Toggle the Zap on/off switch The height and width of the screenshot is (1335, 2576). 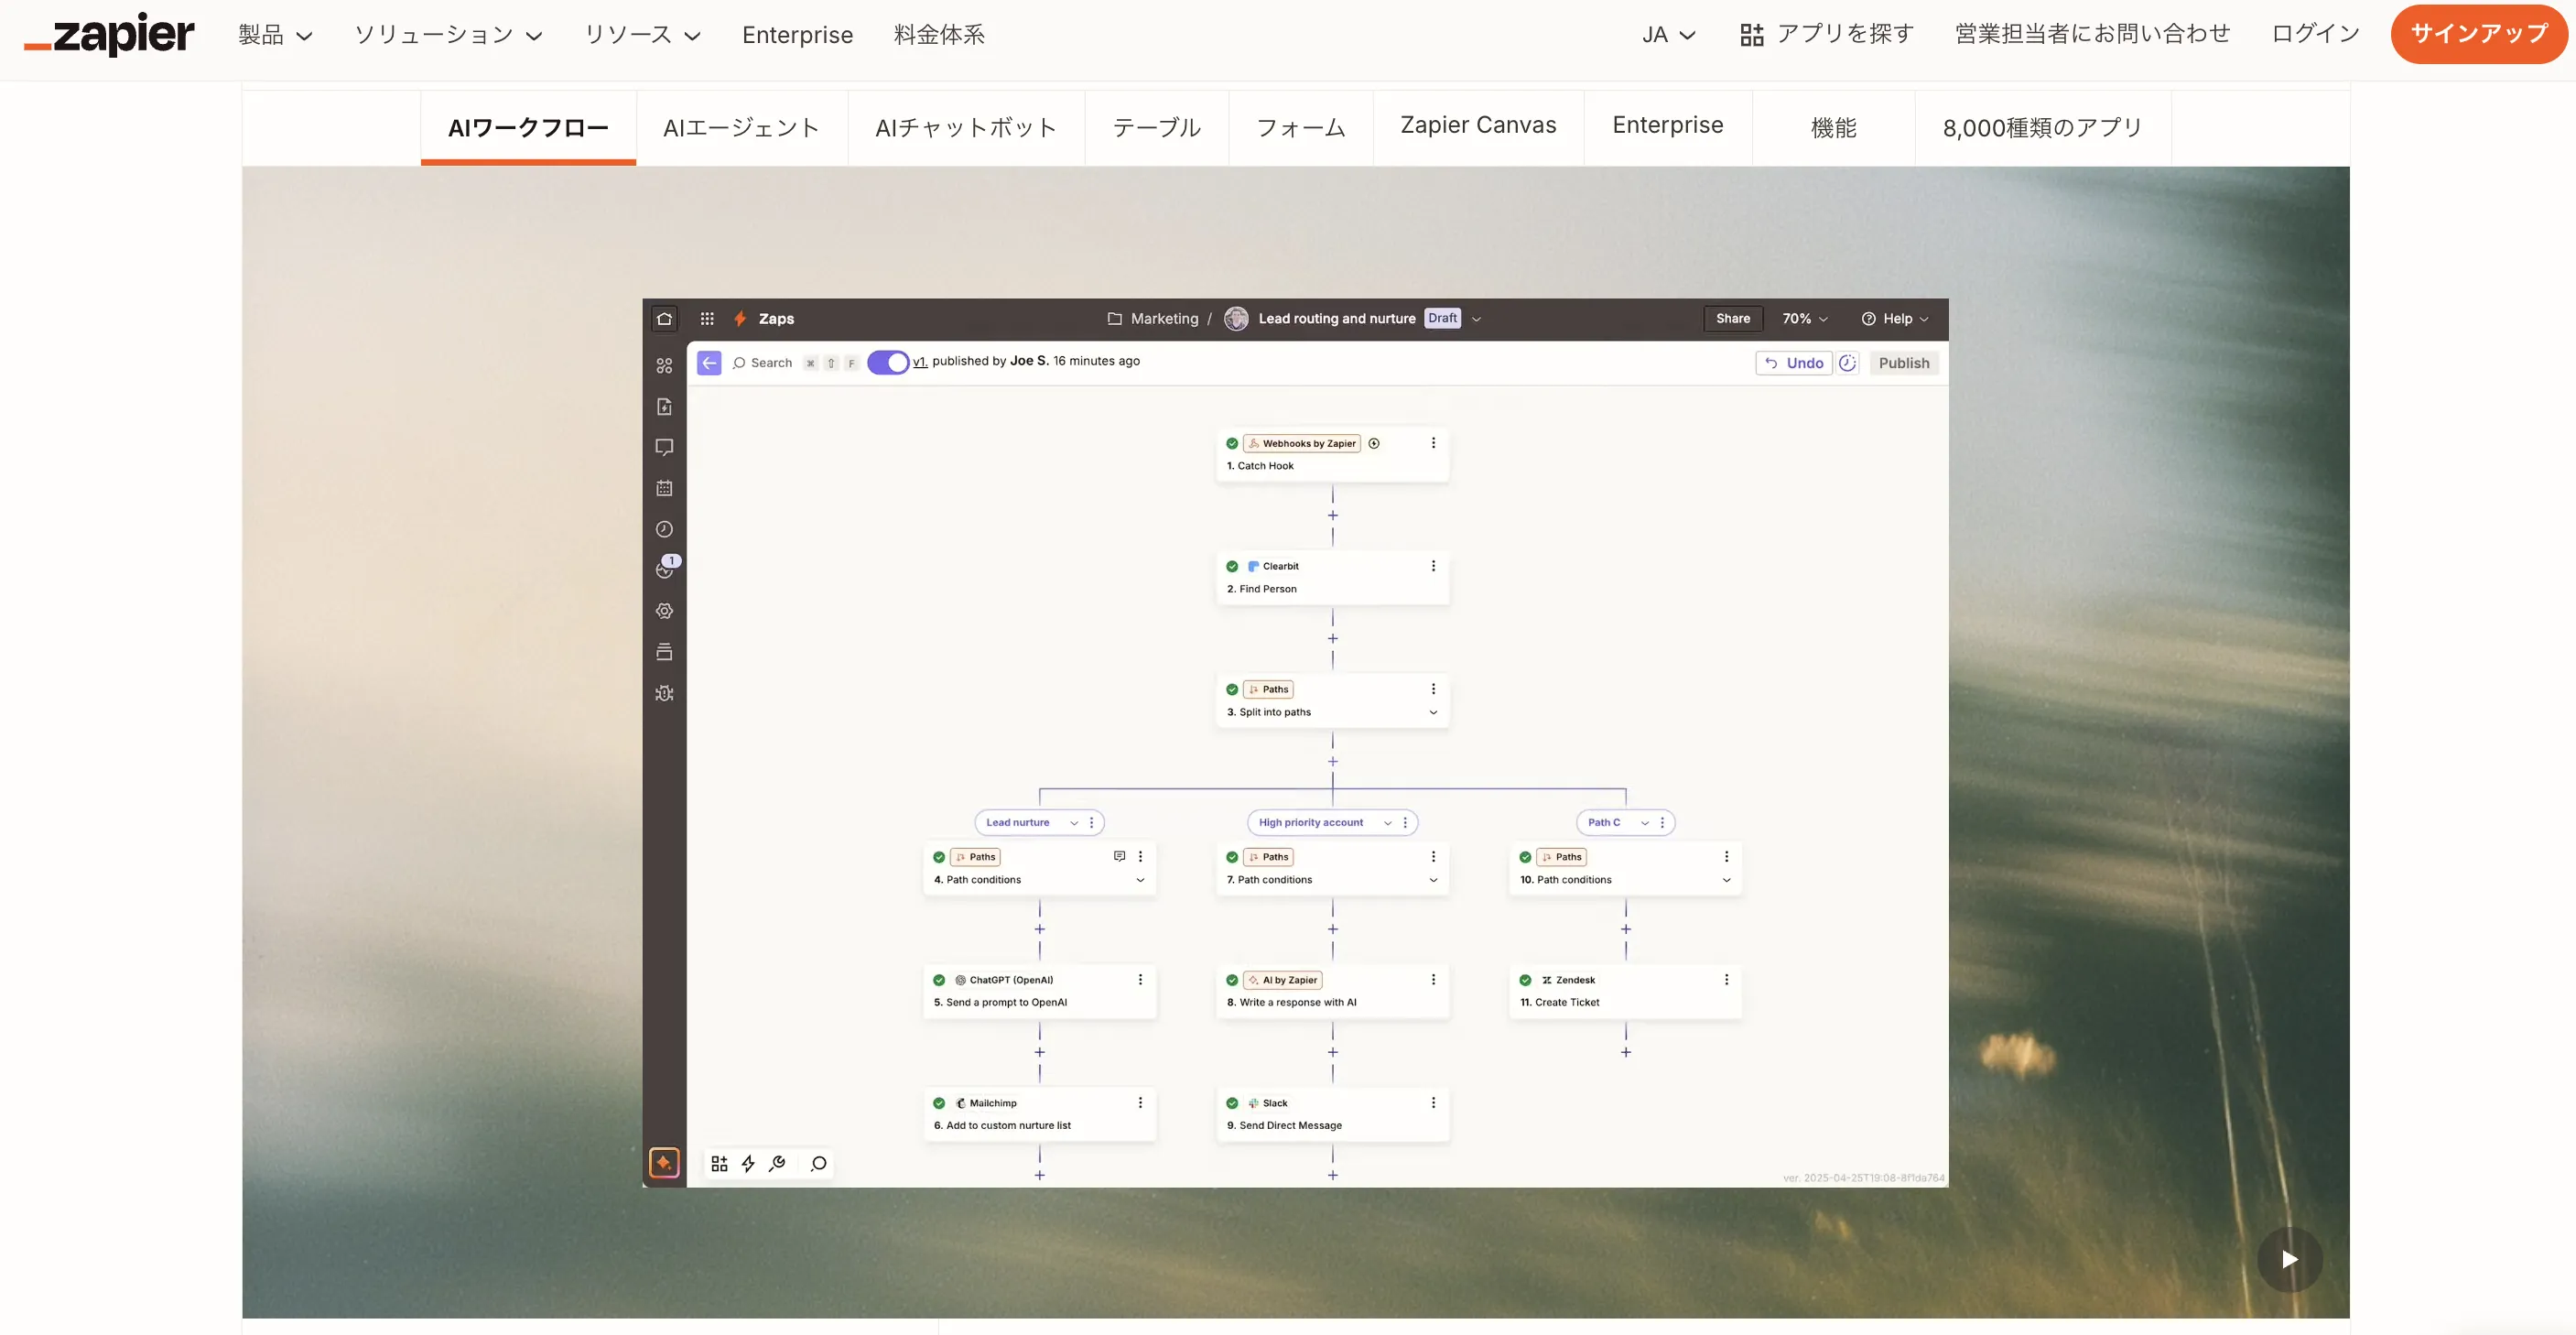(x=887, y=363)
